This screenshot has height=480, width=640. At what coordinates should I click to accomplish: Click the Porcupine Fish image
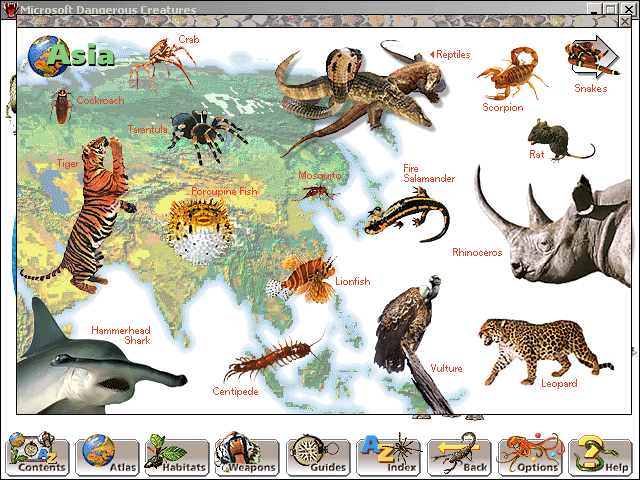[200, 231]
